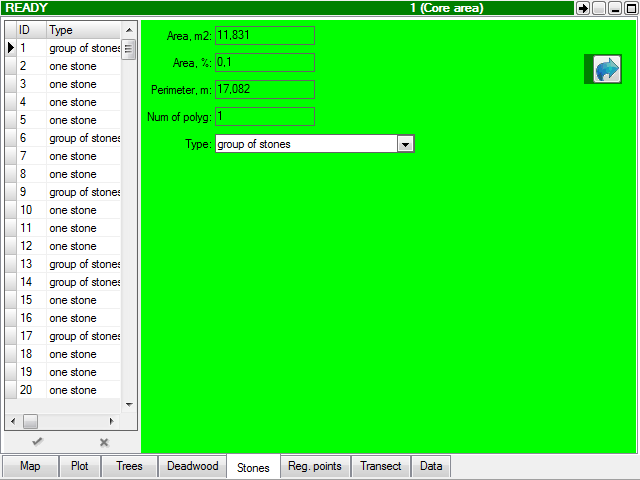Open the Reg. points tab
The width and height of the screenshot is (640, 480).
pos(314,466)
